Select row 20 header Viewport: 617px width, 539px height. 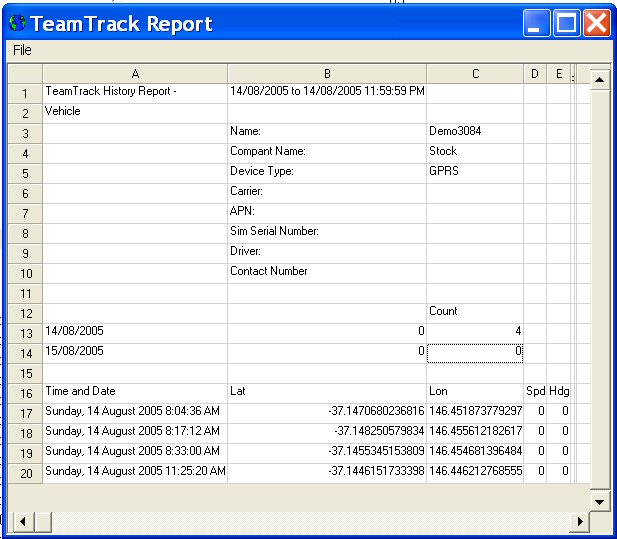(x=25, y=473)
